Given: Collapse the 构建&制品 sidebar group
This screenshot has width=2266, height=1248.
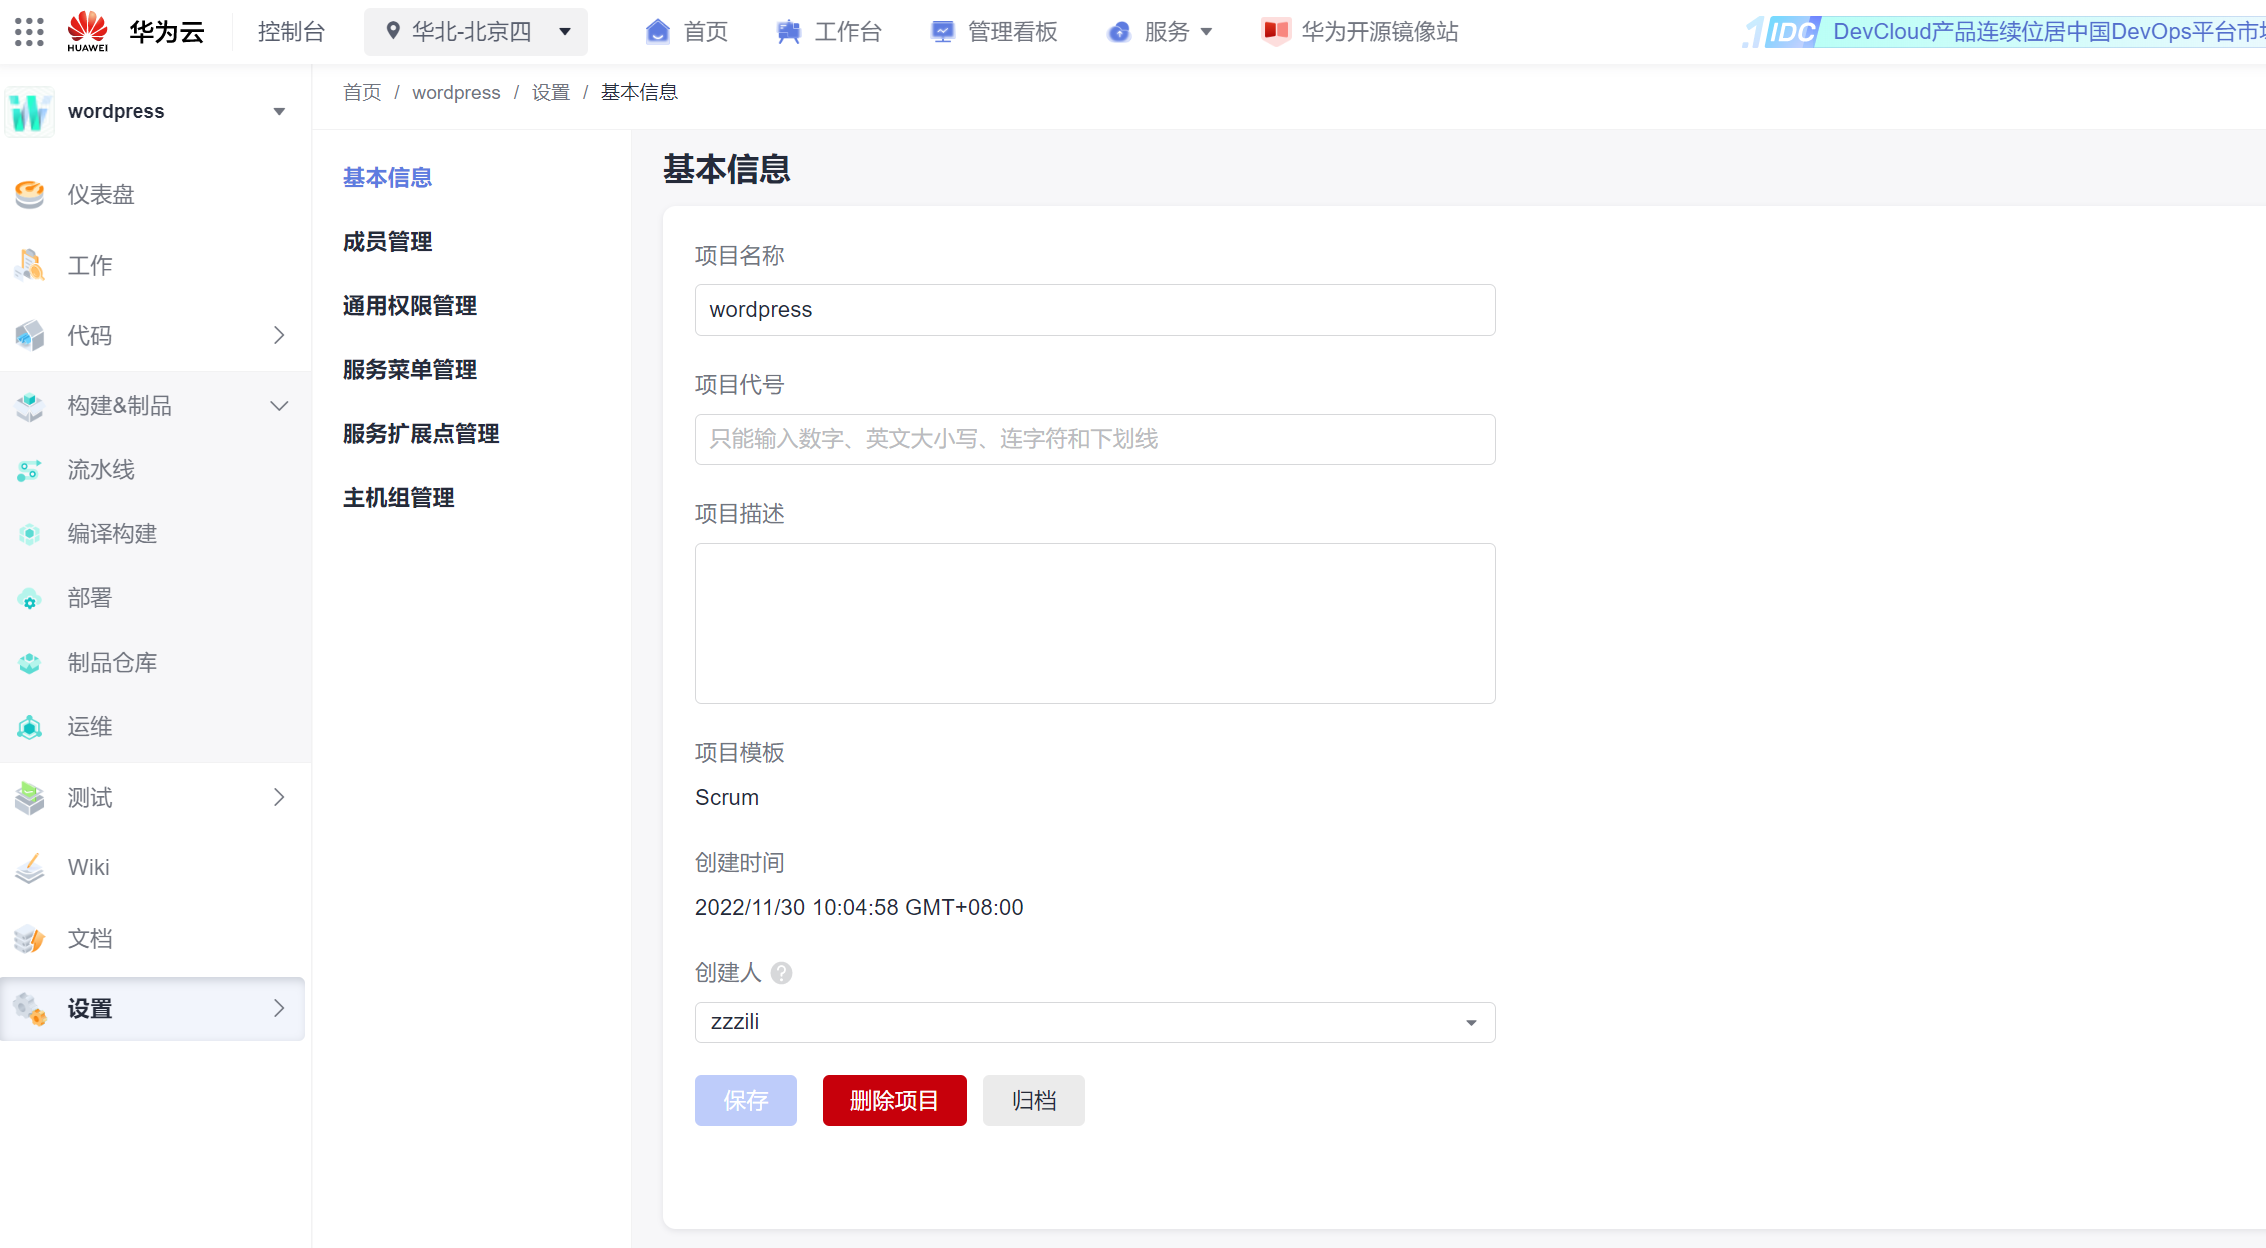Looking at the screenshot, I should point(279,405).
